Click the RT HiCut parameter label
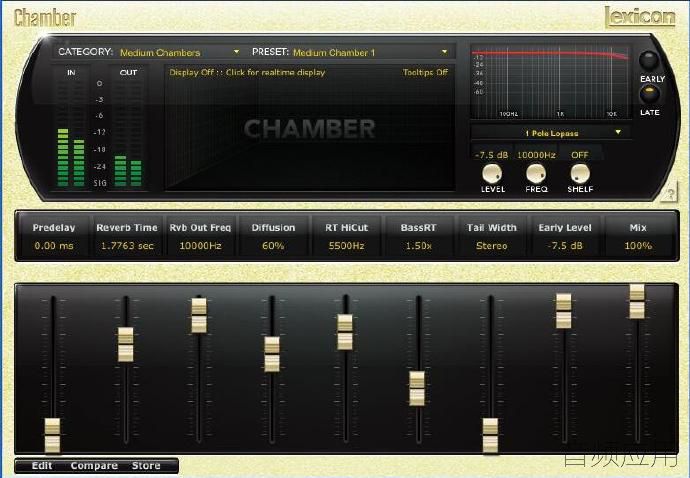The width and height of the screenshot is (690, 478). coord(346,228)
